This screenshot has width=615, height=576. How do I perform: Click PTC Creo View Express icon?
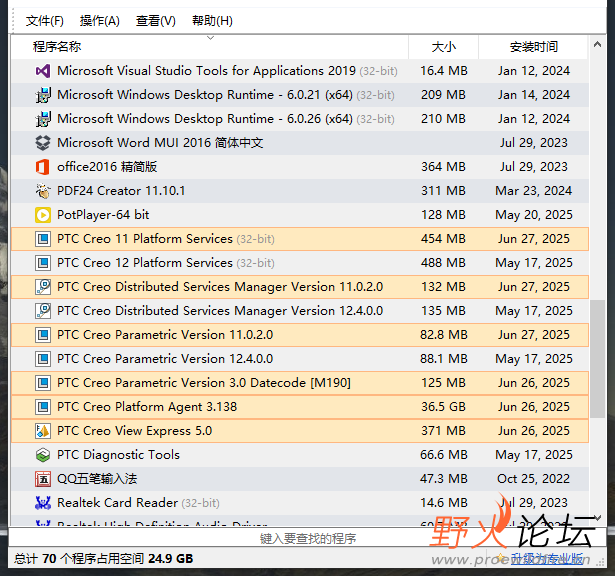[43, 431]
